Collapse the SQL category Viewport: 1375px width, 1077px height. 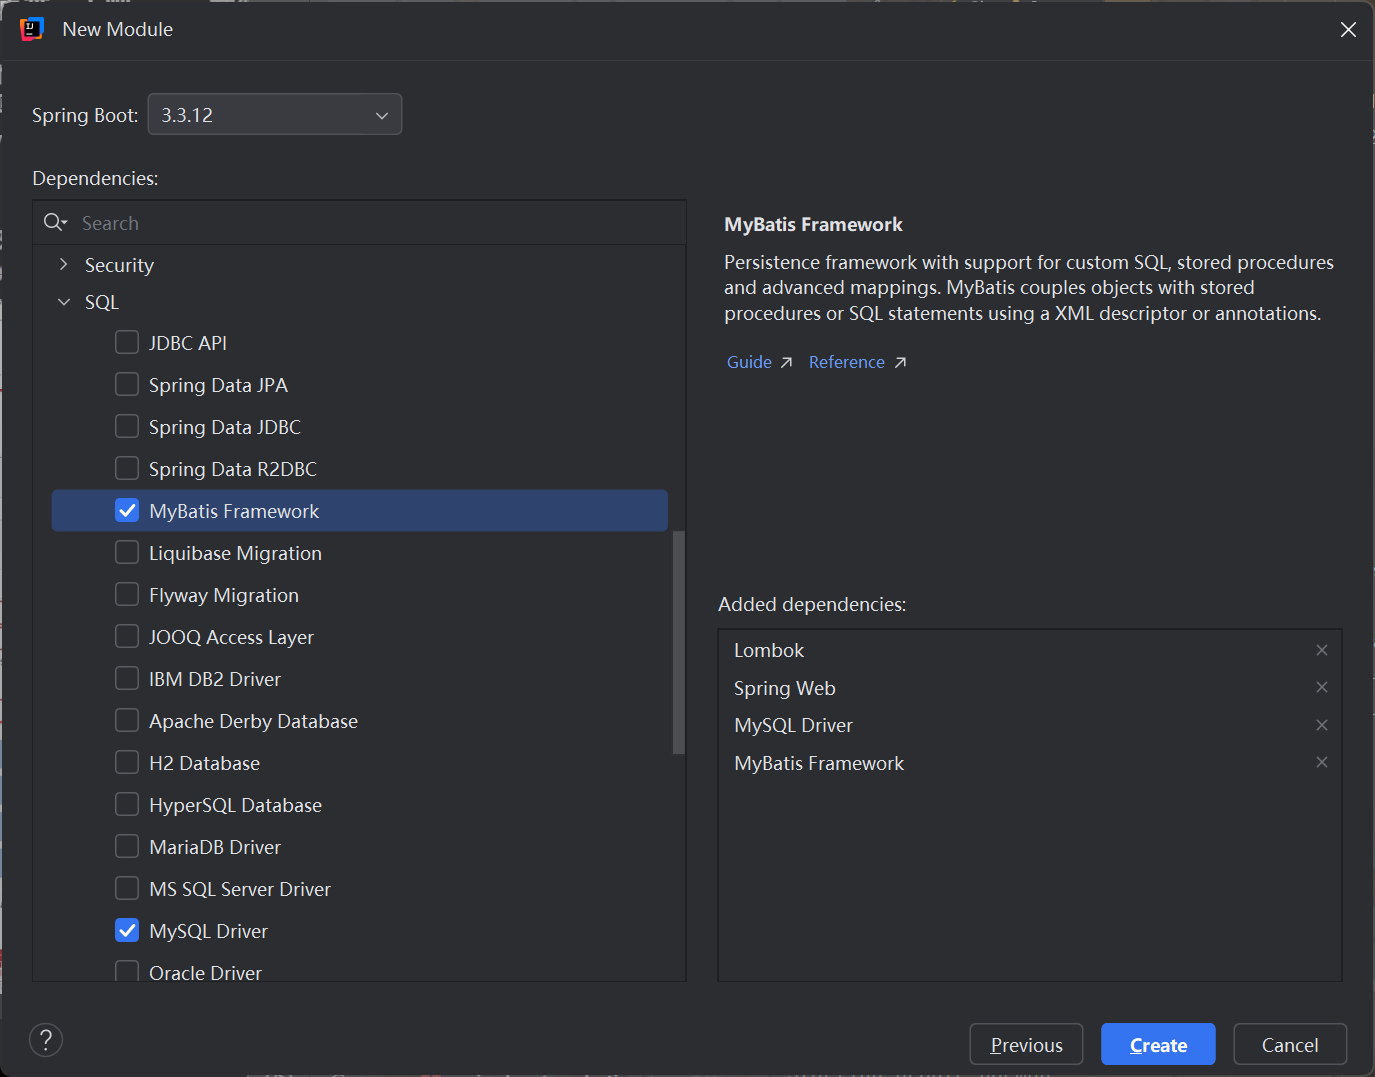click(x=64, y=302)
